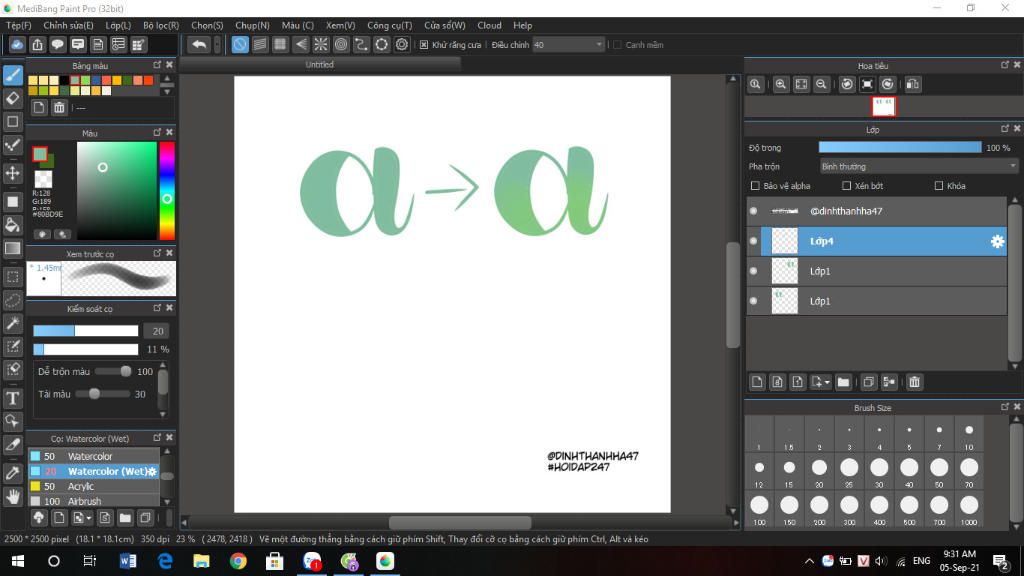Select the Lasso selection tool
This screenshot has height=576, width=1024.
13,300
